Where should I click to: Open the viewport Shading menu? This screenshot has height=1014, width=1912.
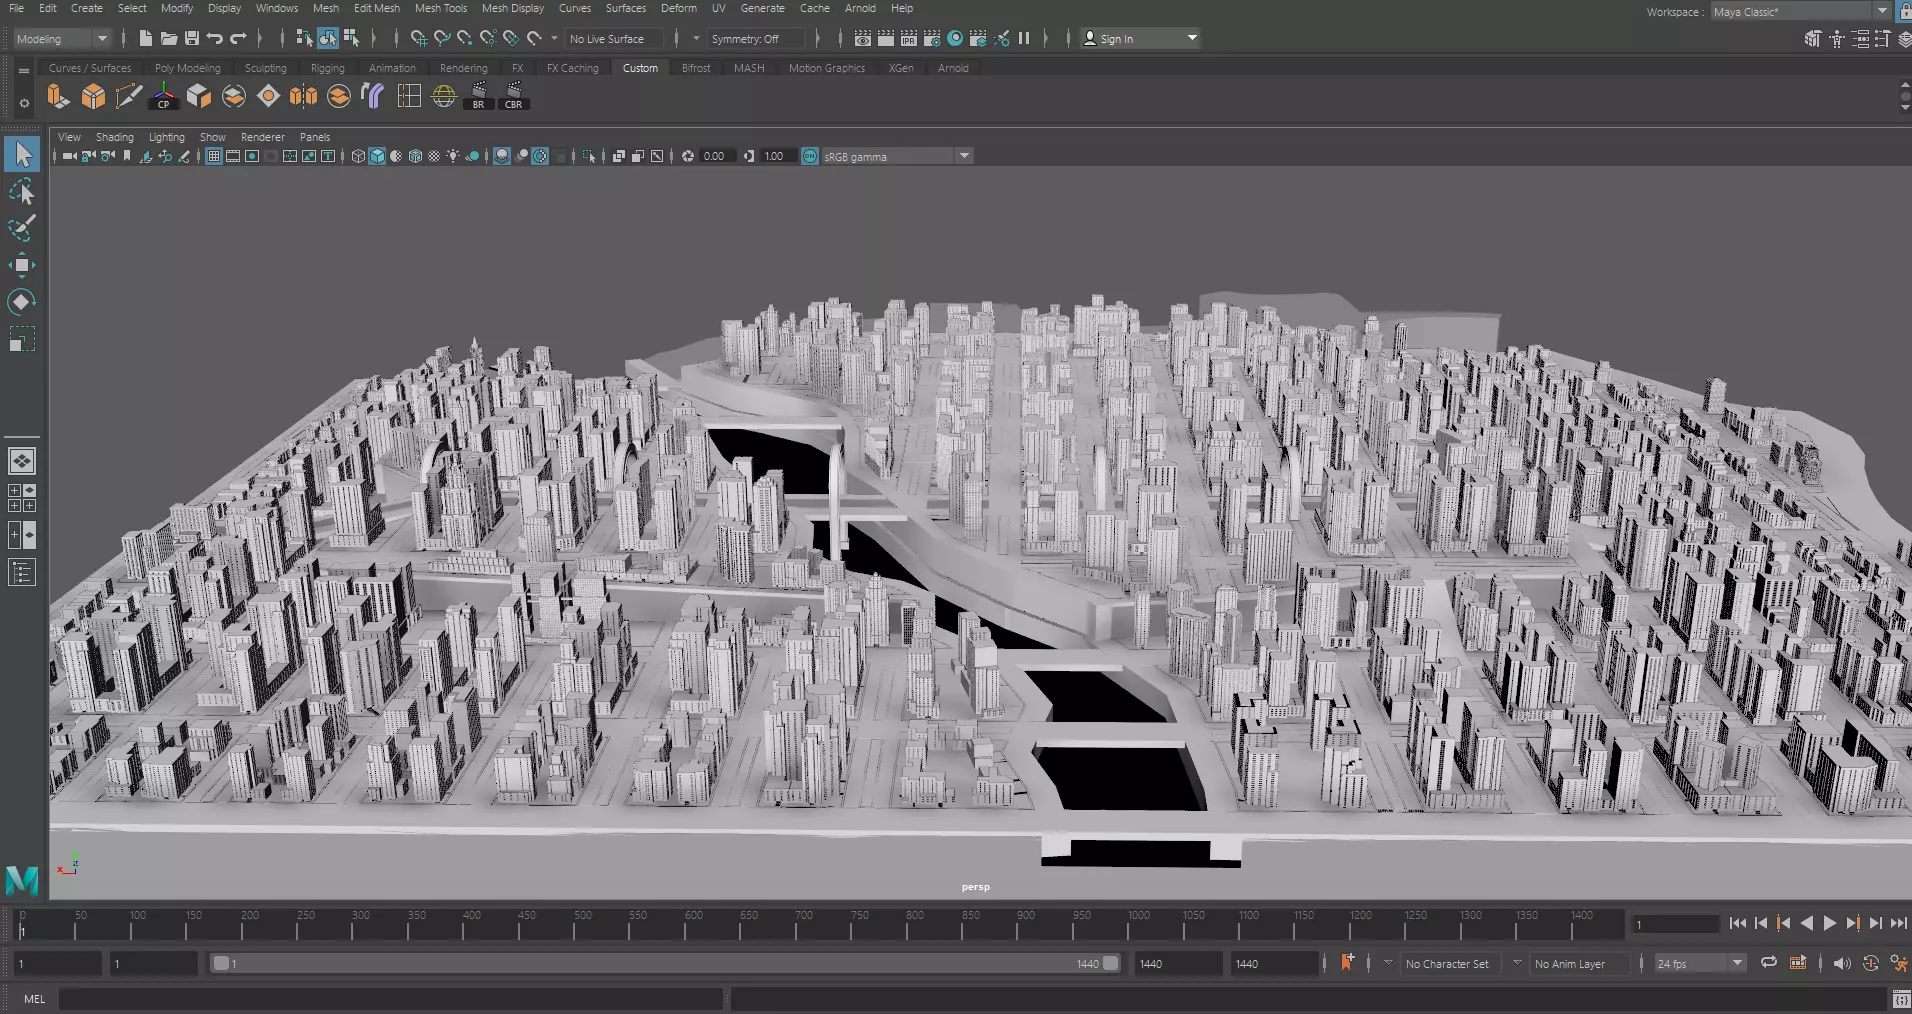[114, 137]
